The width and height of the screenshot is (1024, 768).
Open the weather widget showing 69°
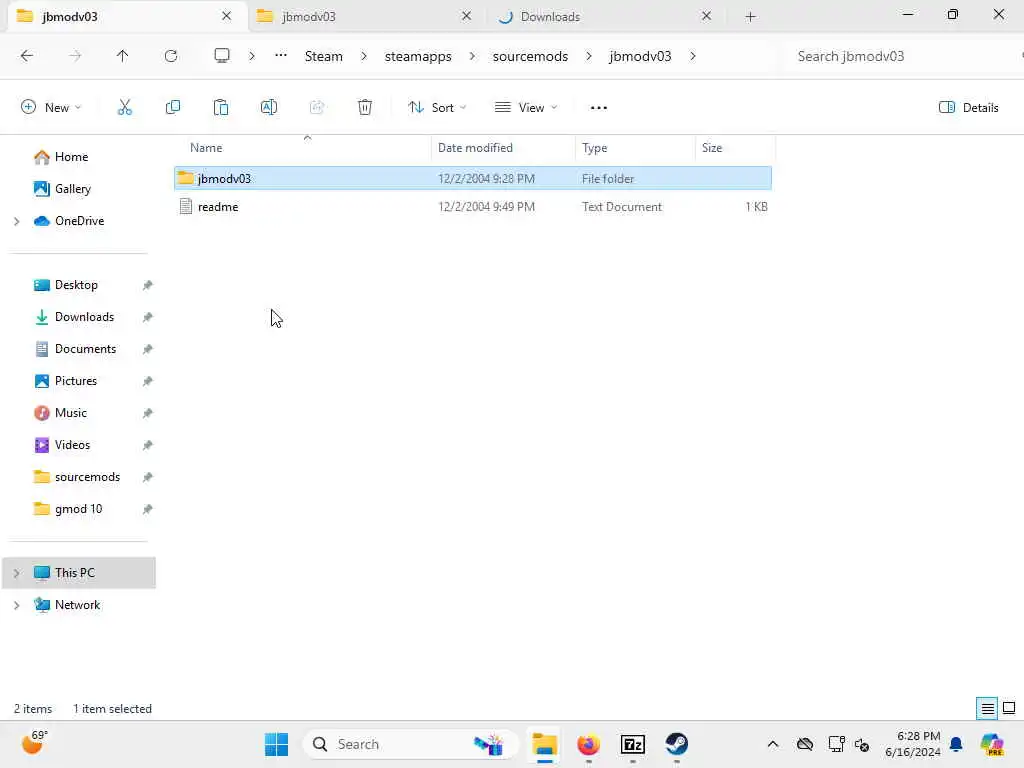34,743
